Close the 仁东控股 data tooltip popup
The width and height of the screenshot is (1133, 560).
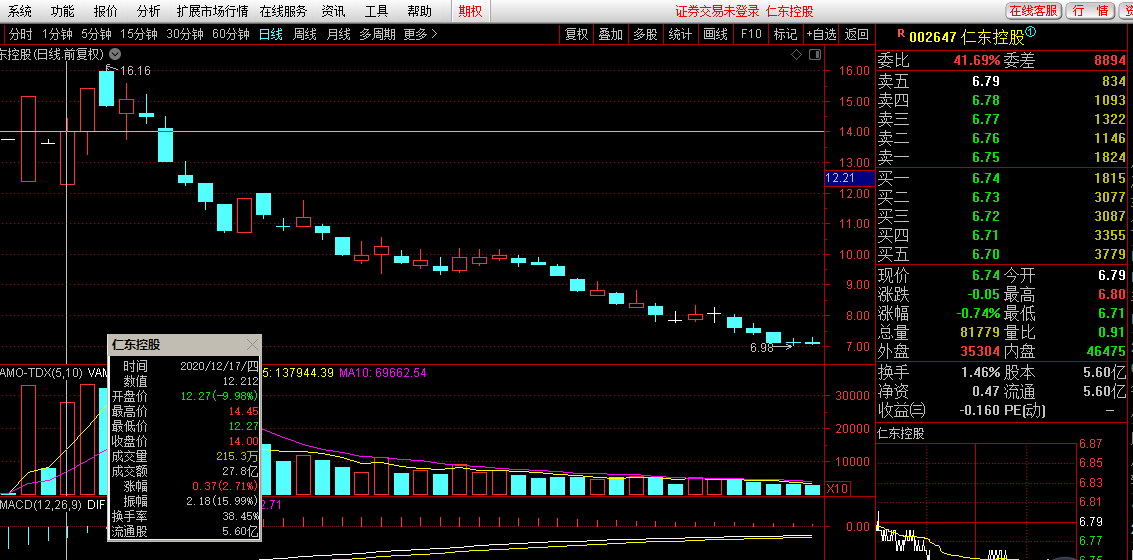[252, 345]
